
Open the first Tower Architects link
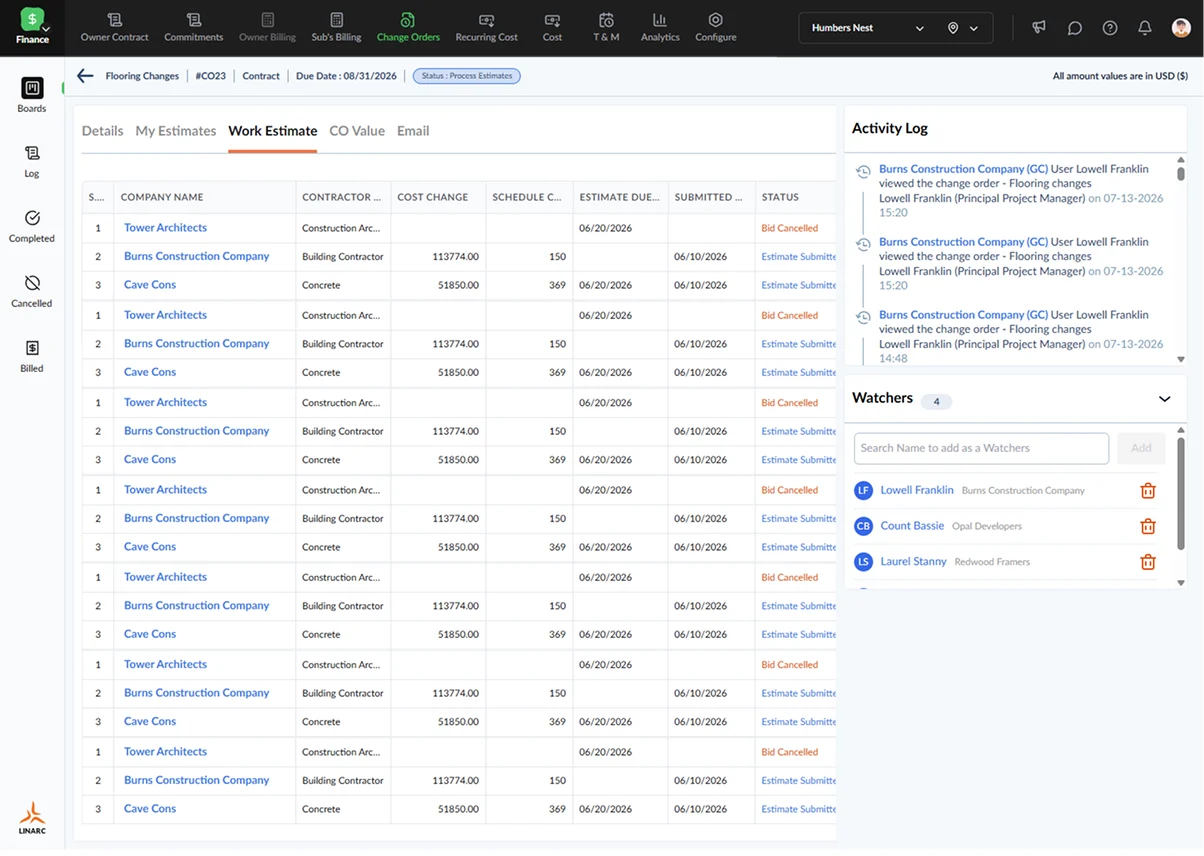pos(165,228)
